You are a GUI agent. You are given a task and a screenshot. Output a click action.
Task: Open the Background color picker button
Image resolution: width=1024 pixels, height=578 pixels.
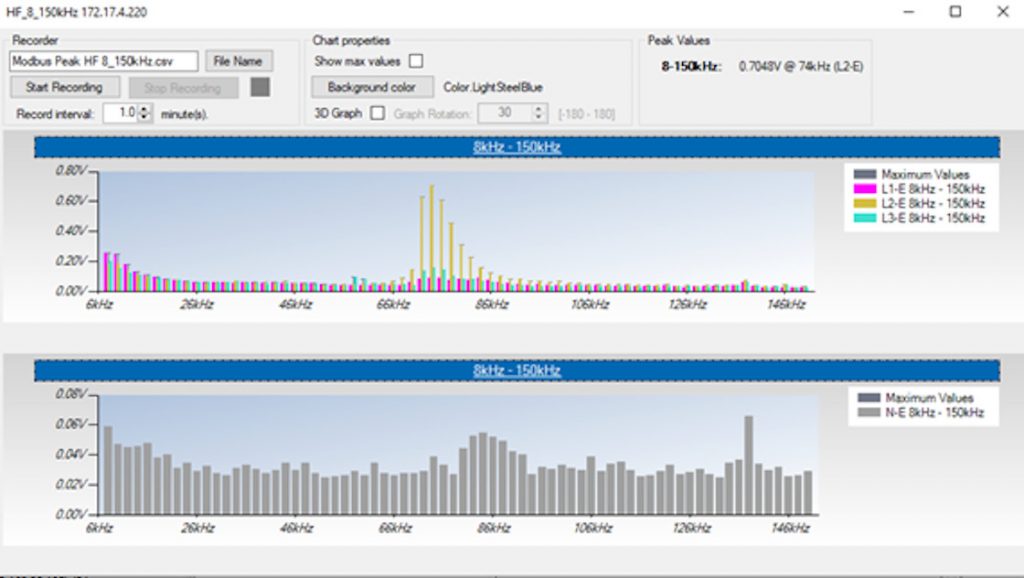coord(371,87)
